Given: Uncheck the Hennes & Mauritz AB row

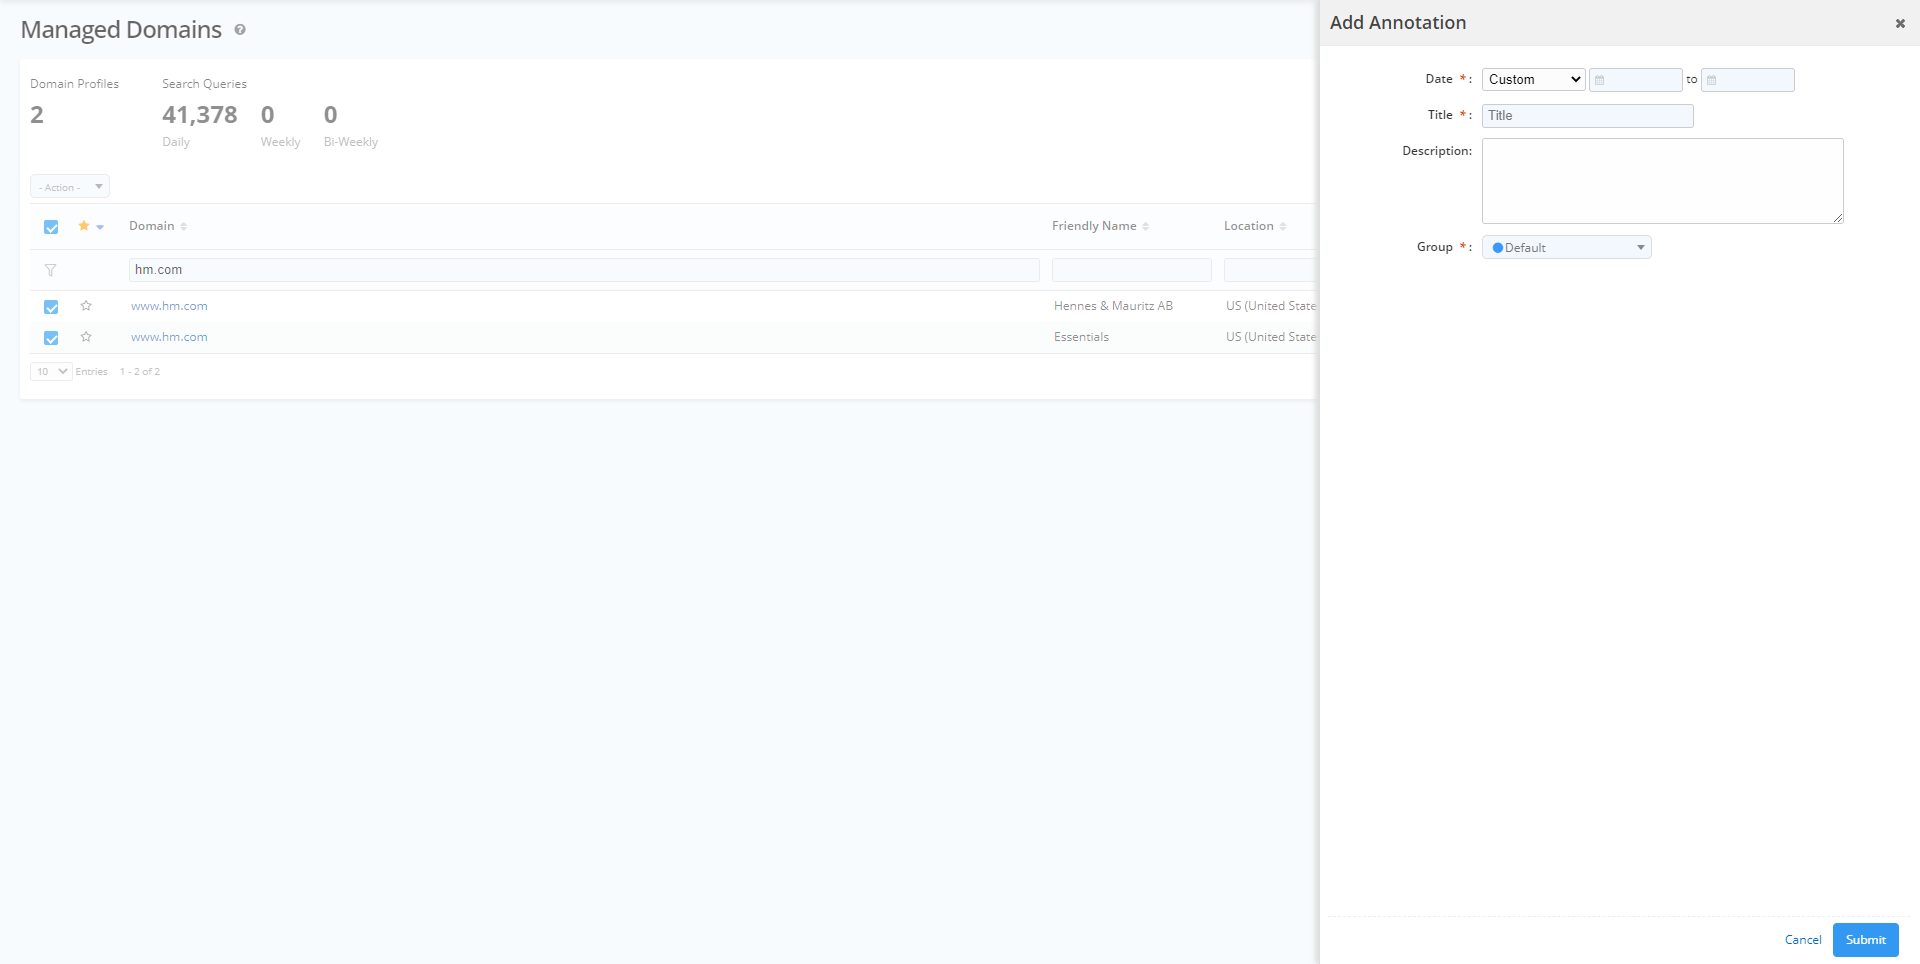Looking at the screenshot, I should [51, 307].
